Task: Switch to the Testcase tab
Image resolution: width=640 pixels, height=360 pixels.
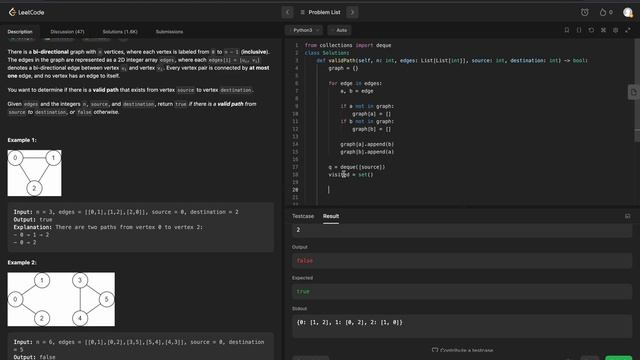Action: (x=303, y=216)
